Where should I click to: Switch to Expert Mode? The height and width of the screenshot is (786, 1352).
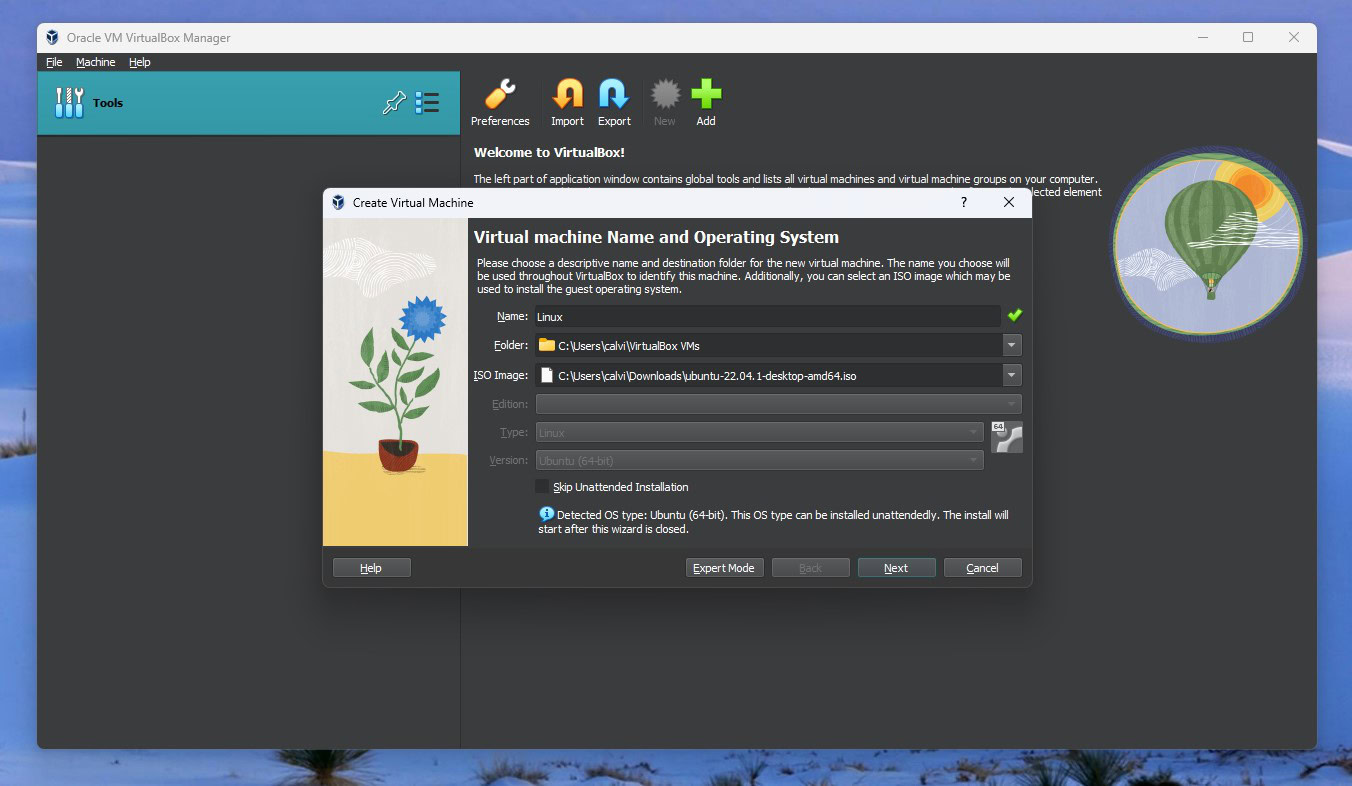click(x=724, y=568)
